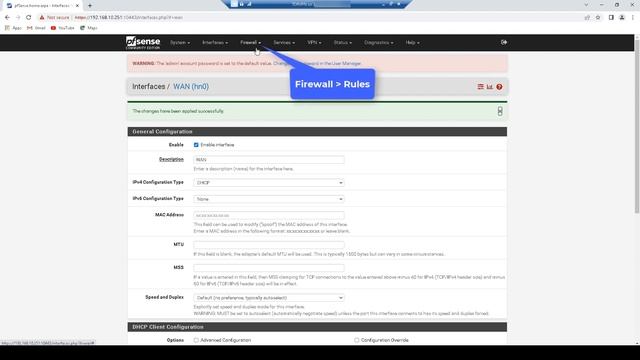
Task: Open Chrome three-dot menu
Action: pyautogui.click(x=633, y=18)
